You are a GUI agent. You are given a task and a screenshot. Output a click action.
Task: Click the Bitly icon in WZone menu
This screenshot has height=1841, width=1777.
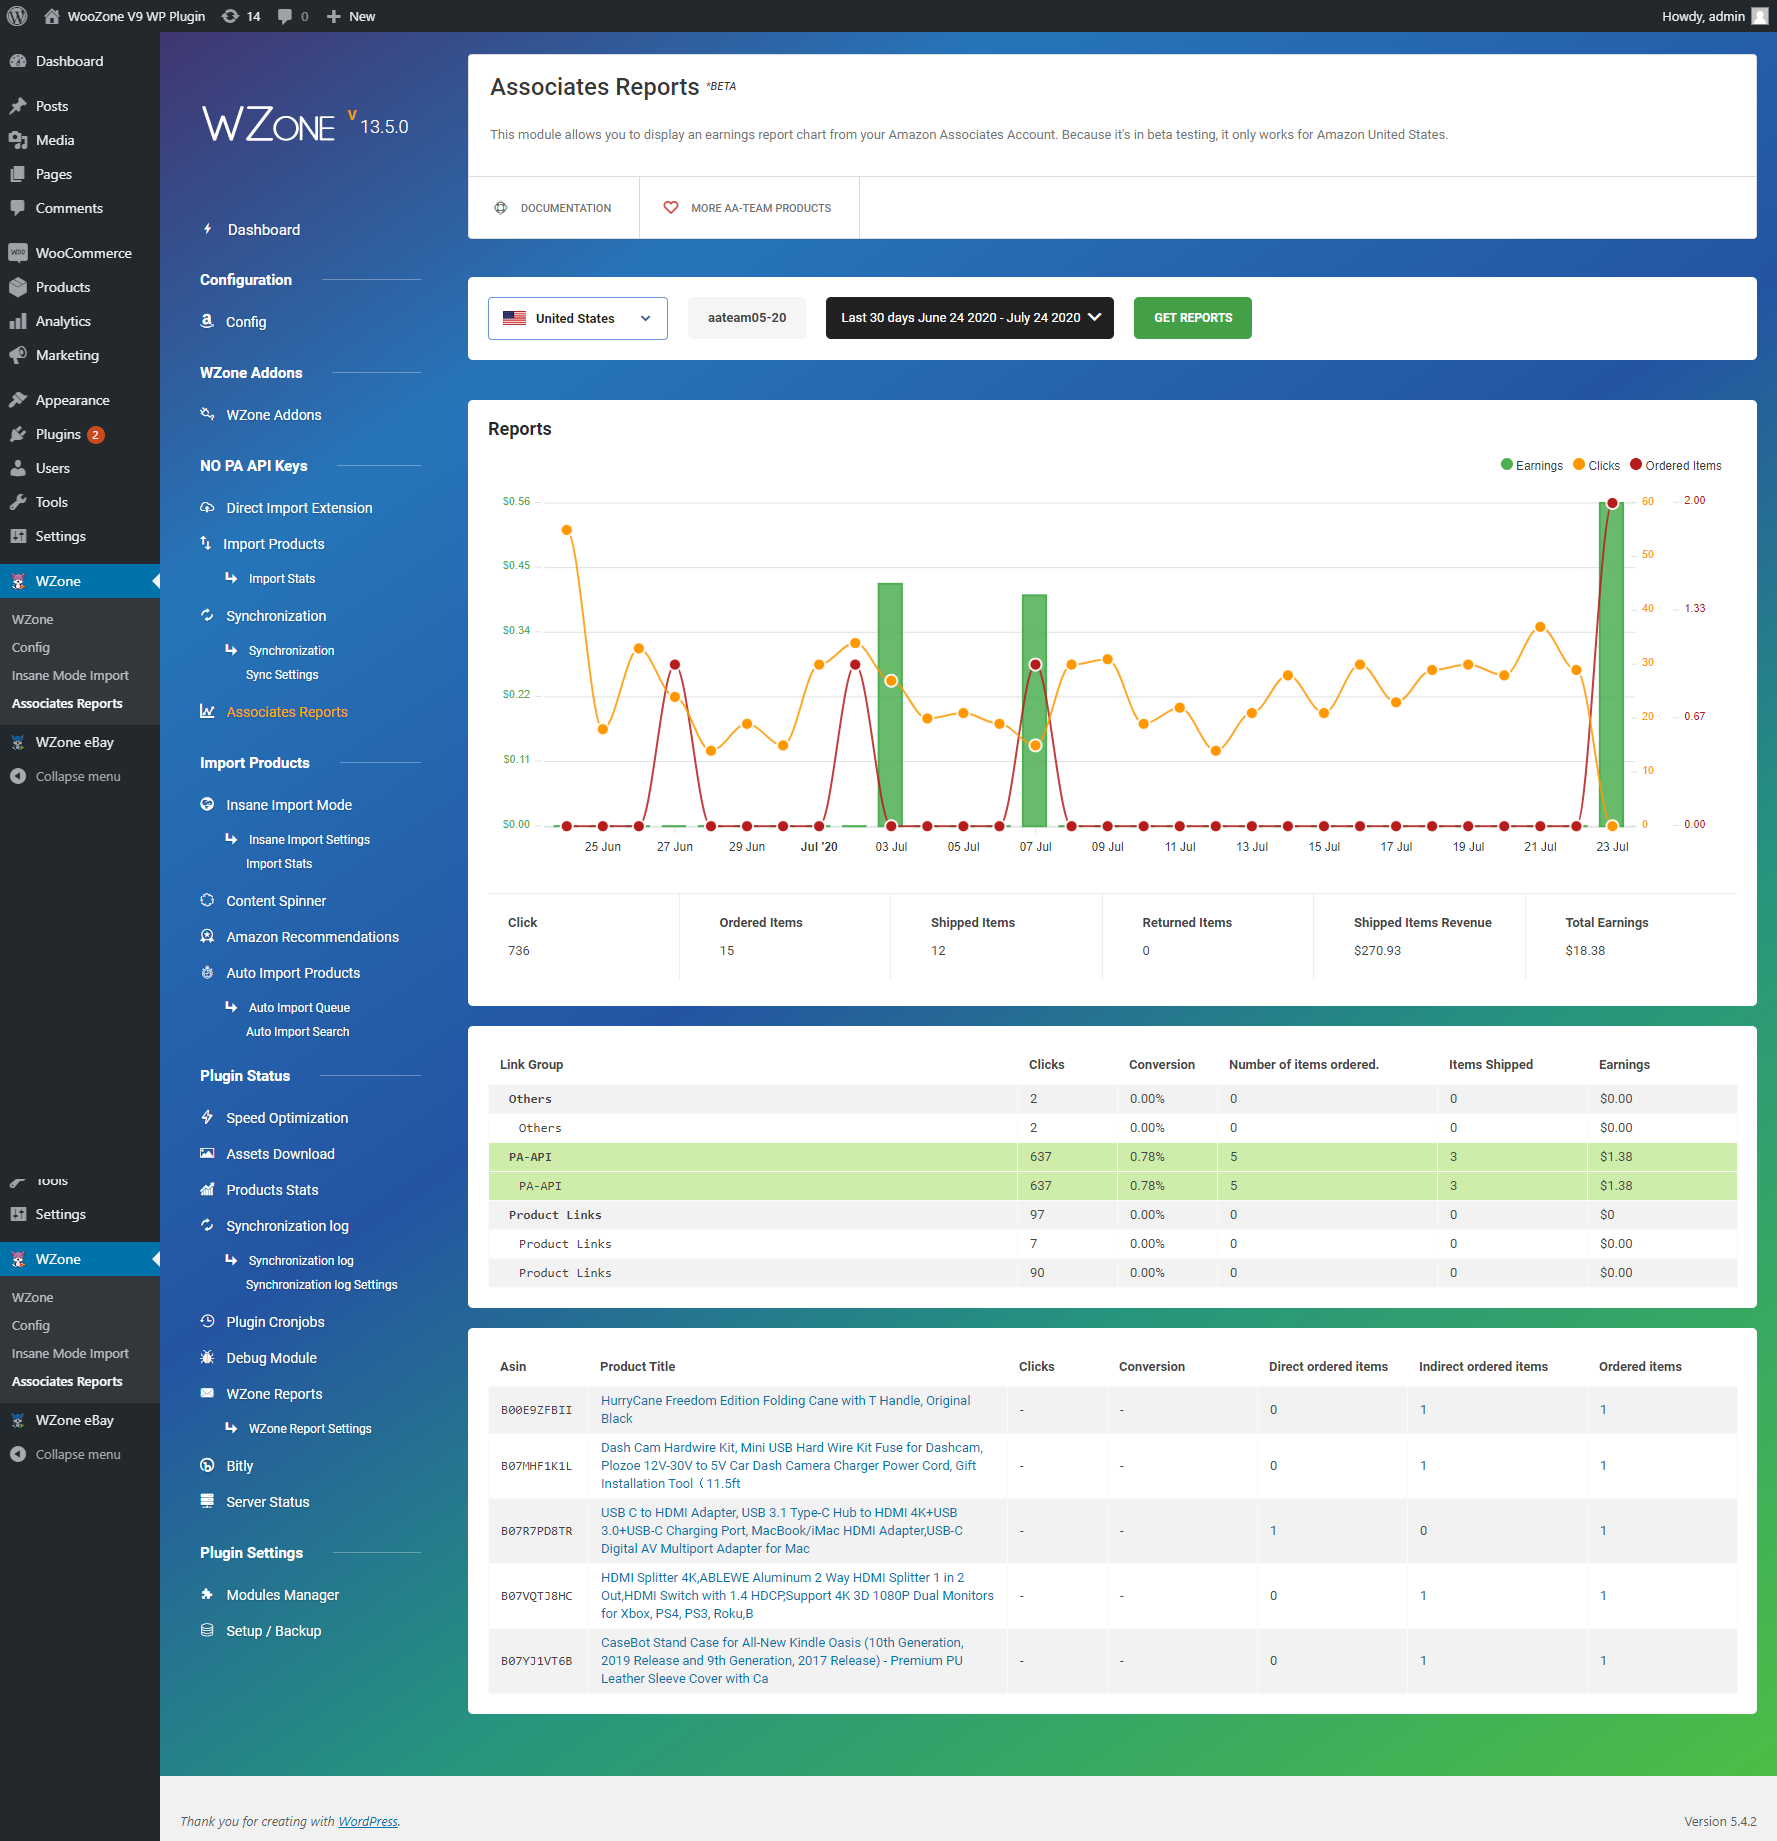coord(207,1465)
